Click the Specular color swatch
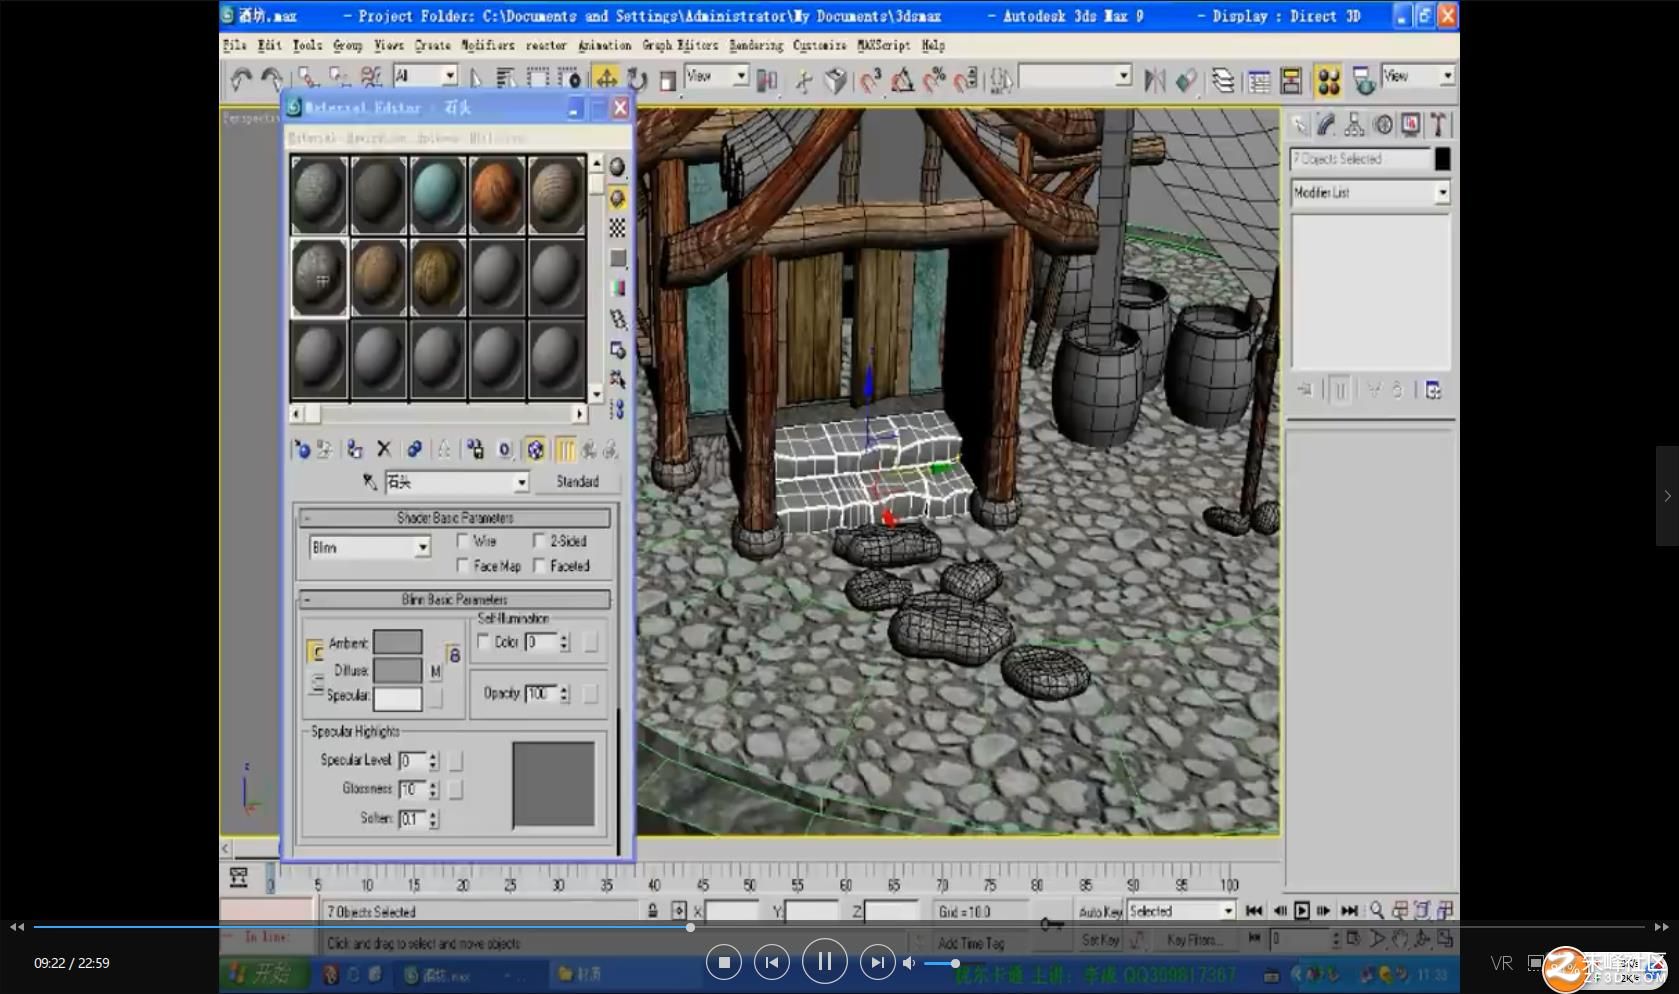Image resolution: width=1679 pixels, height=994 pixels. pos(398,697)
